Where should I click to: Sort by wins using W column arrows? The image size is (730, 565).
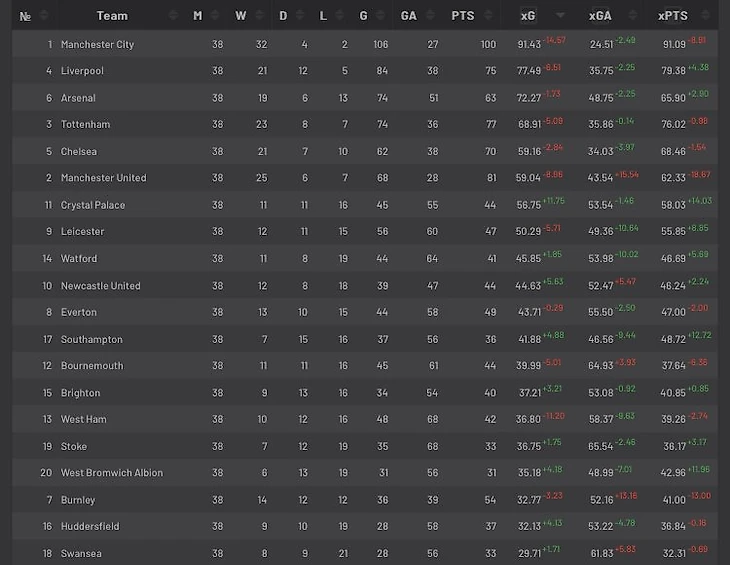pos(259,15)
